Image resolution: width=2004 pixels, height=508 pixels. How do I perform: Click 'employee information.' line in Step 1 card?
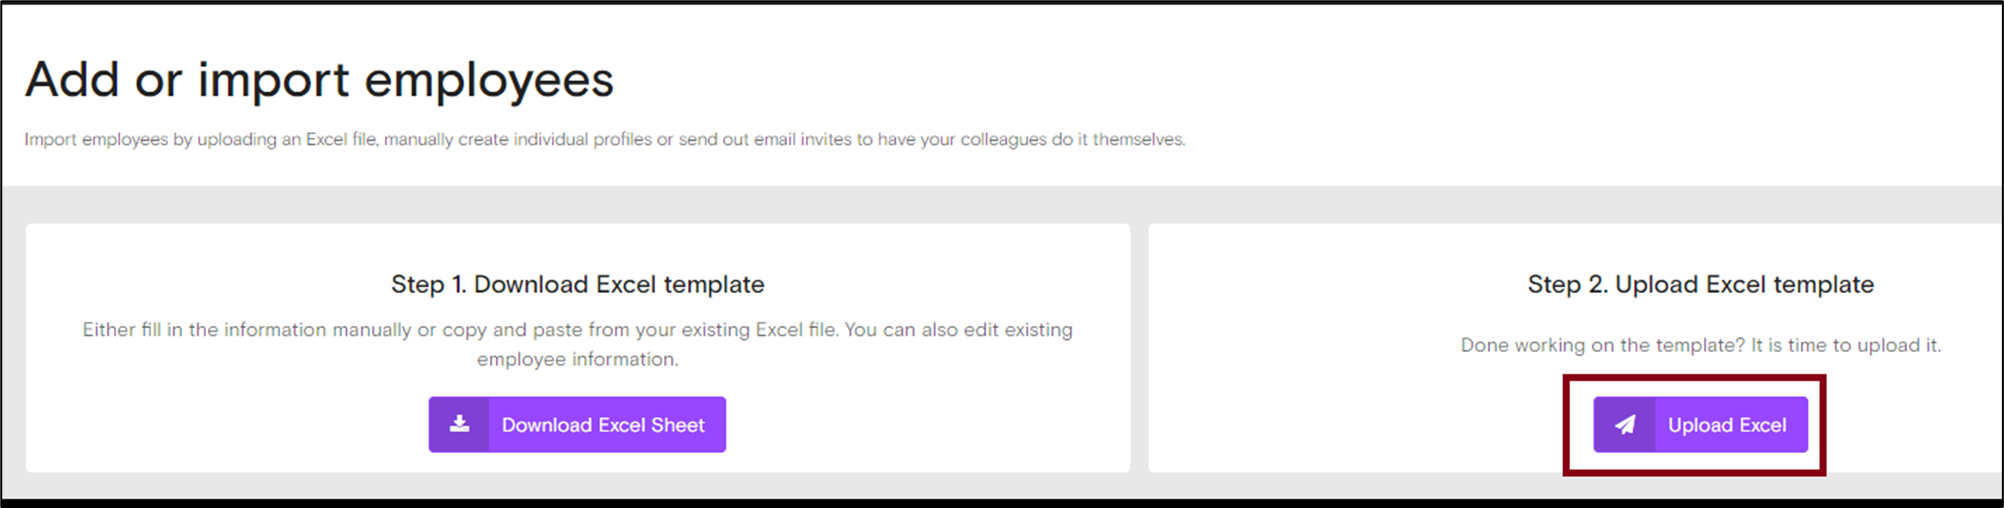(x=577, y=359)
